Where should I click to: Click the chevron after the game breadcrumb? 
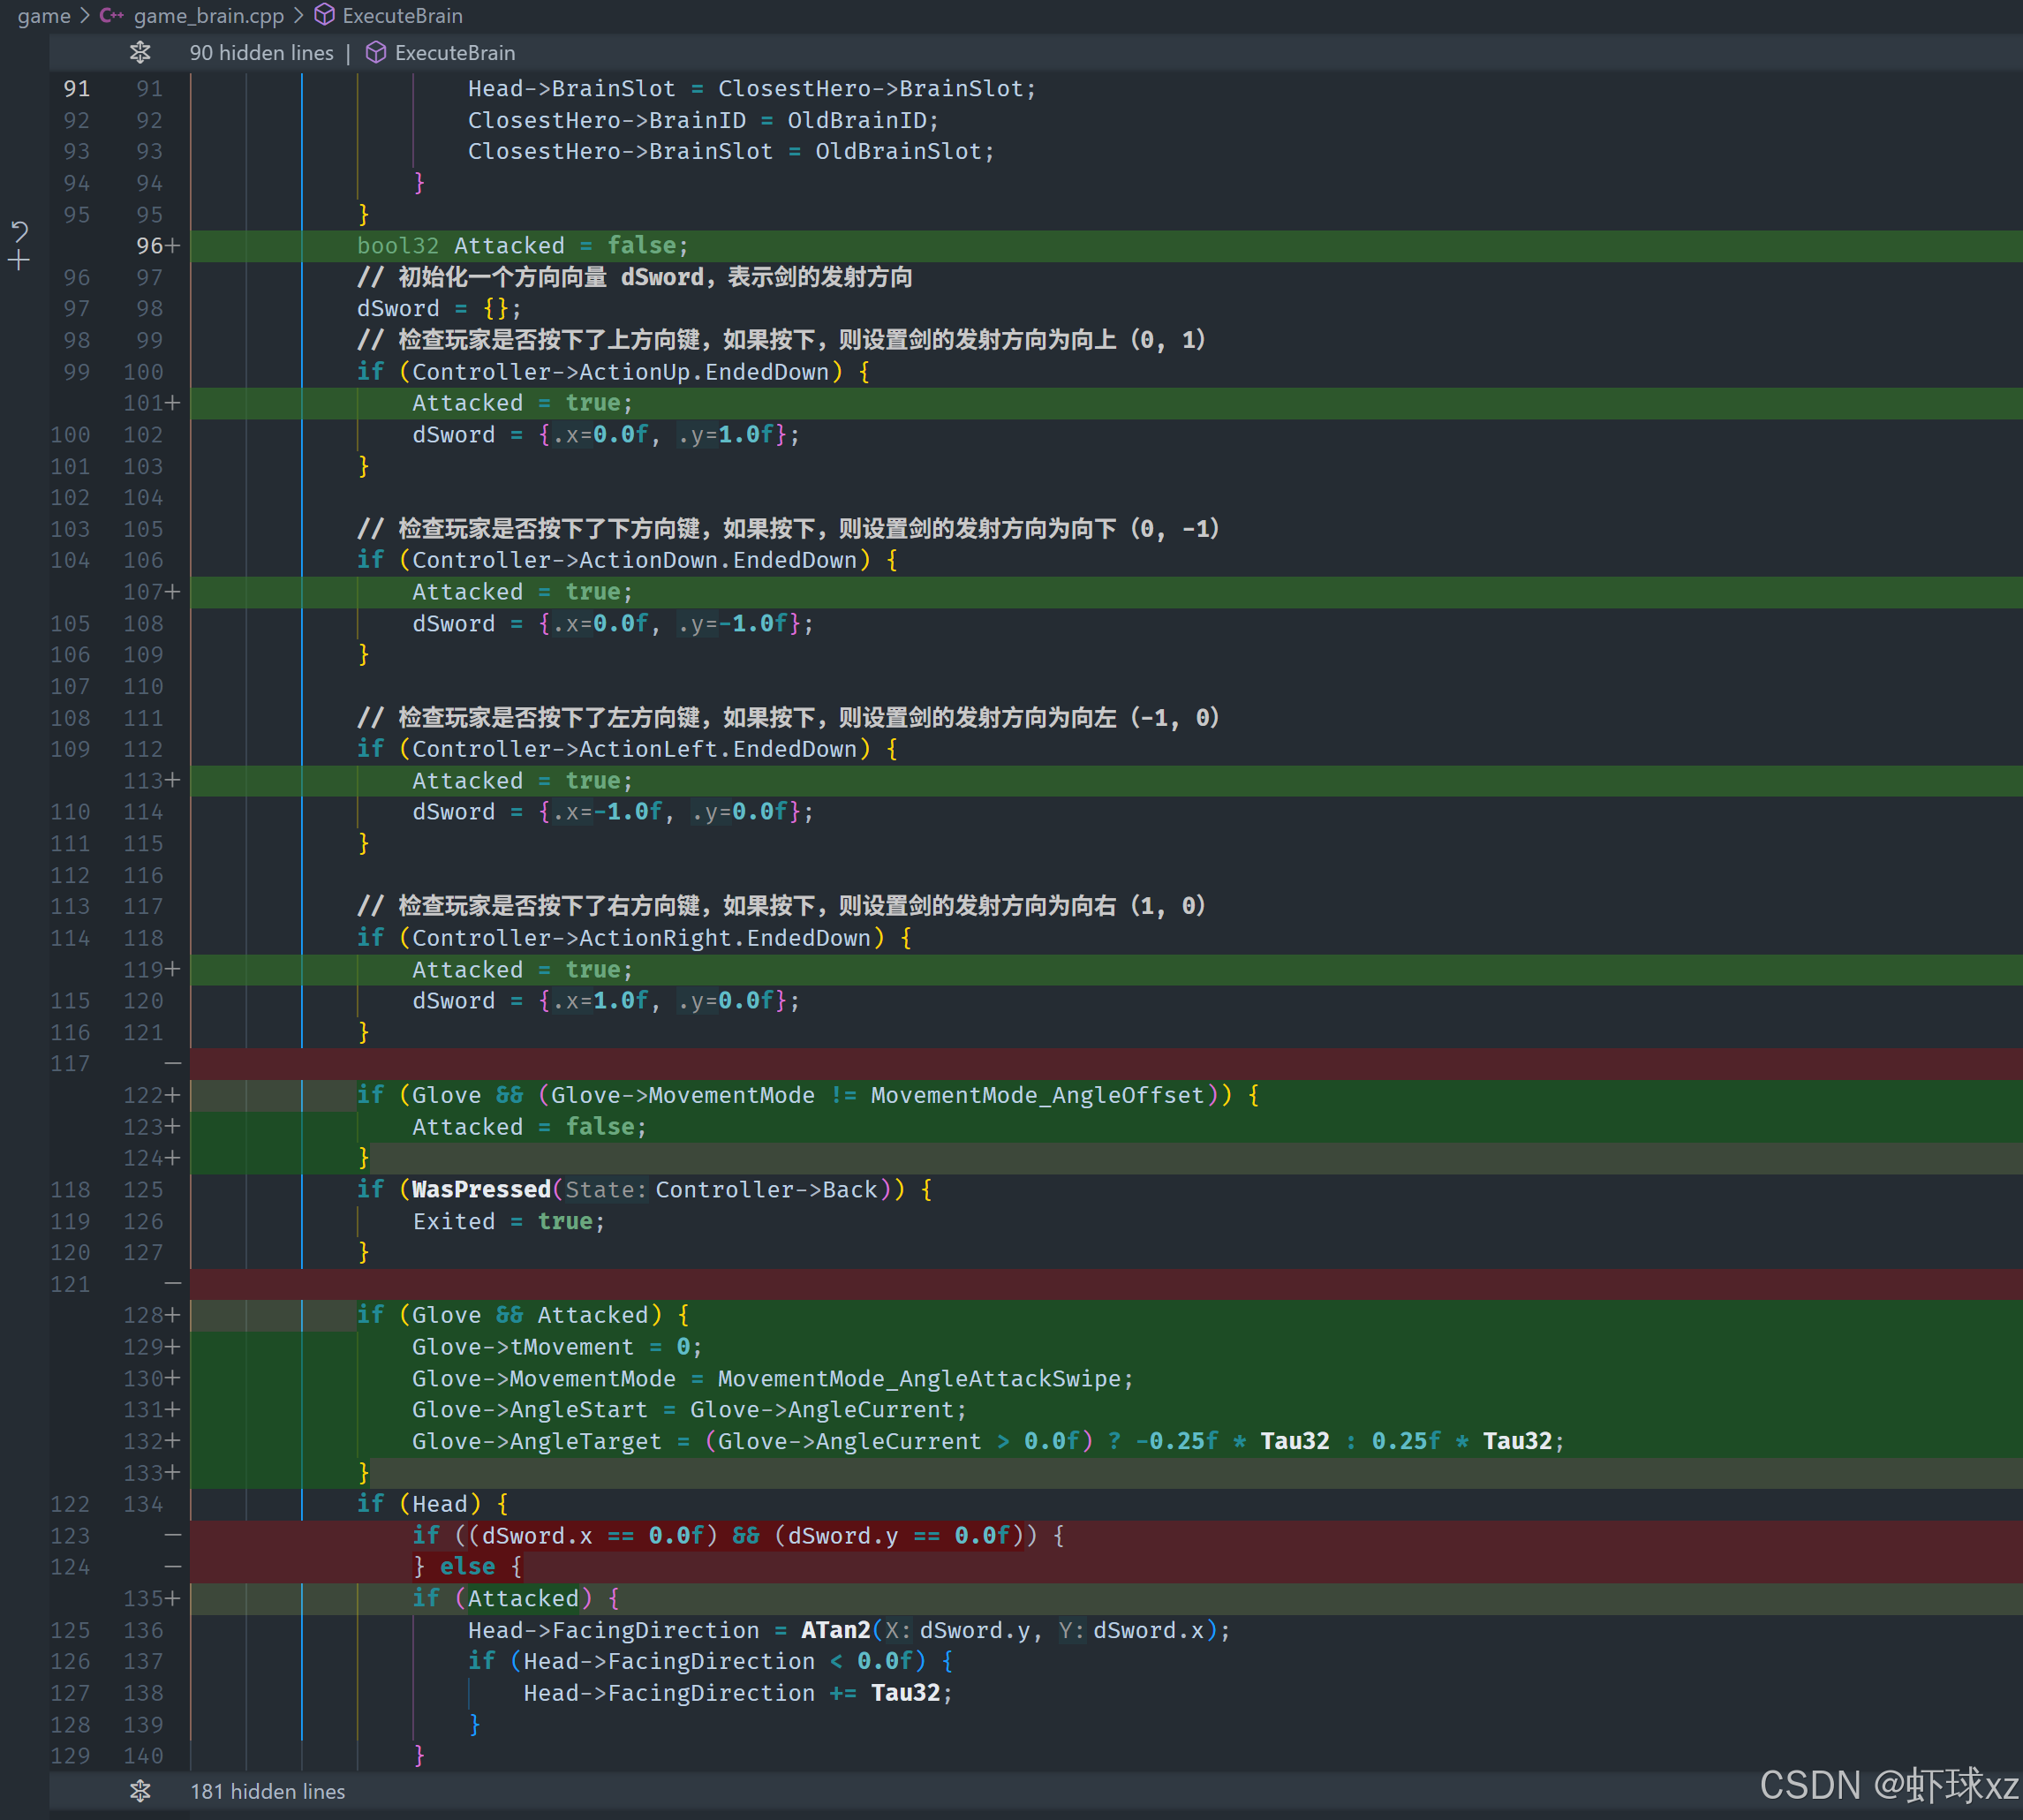click(85, 16)
